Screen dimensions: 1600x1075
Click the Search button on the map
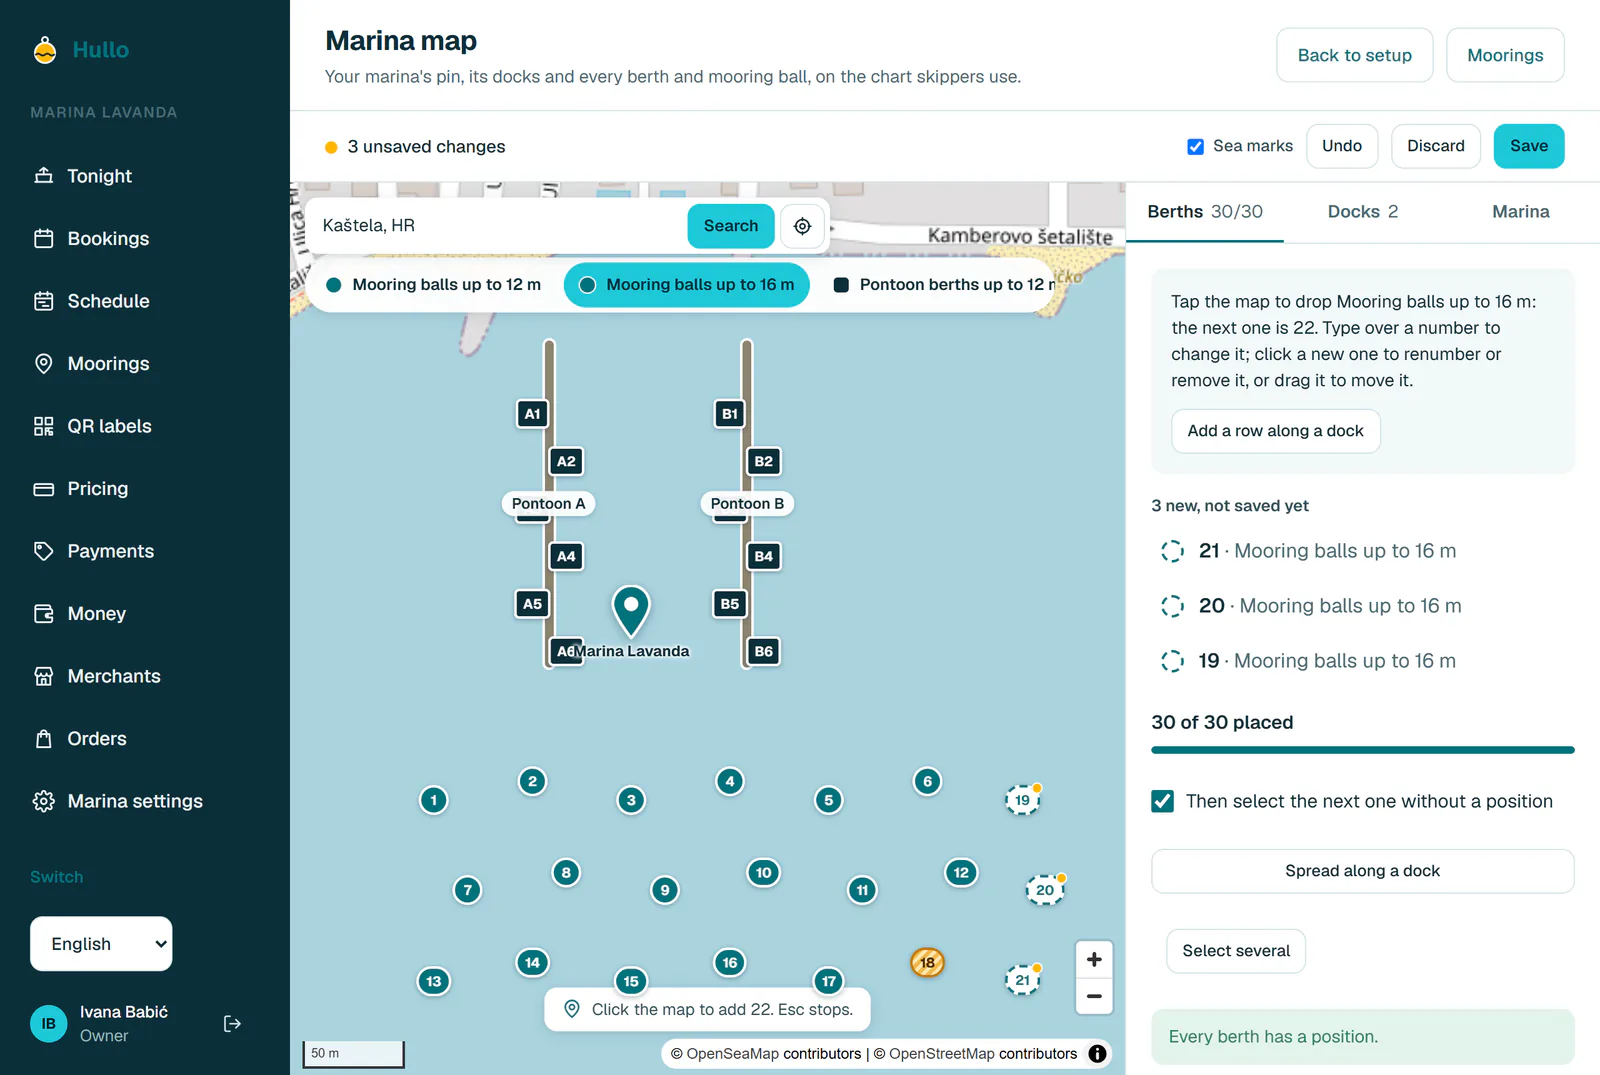[731, 226]
